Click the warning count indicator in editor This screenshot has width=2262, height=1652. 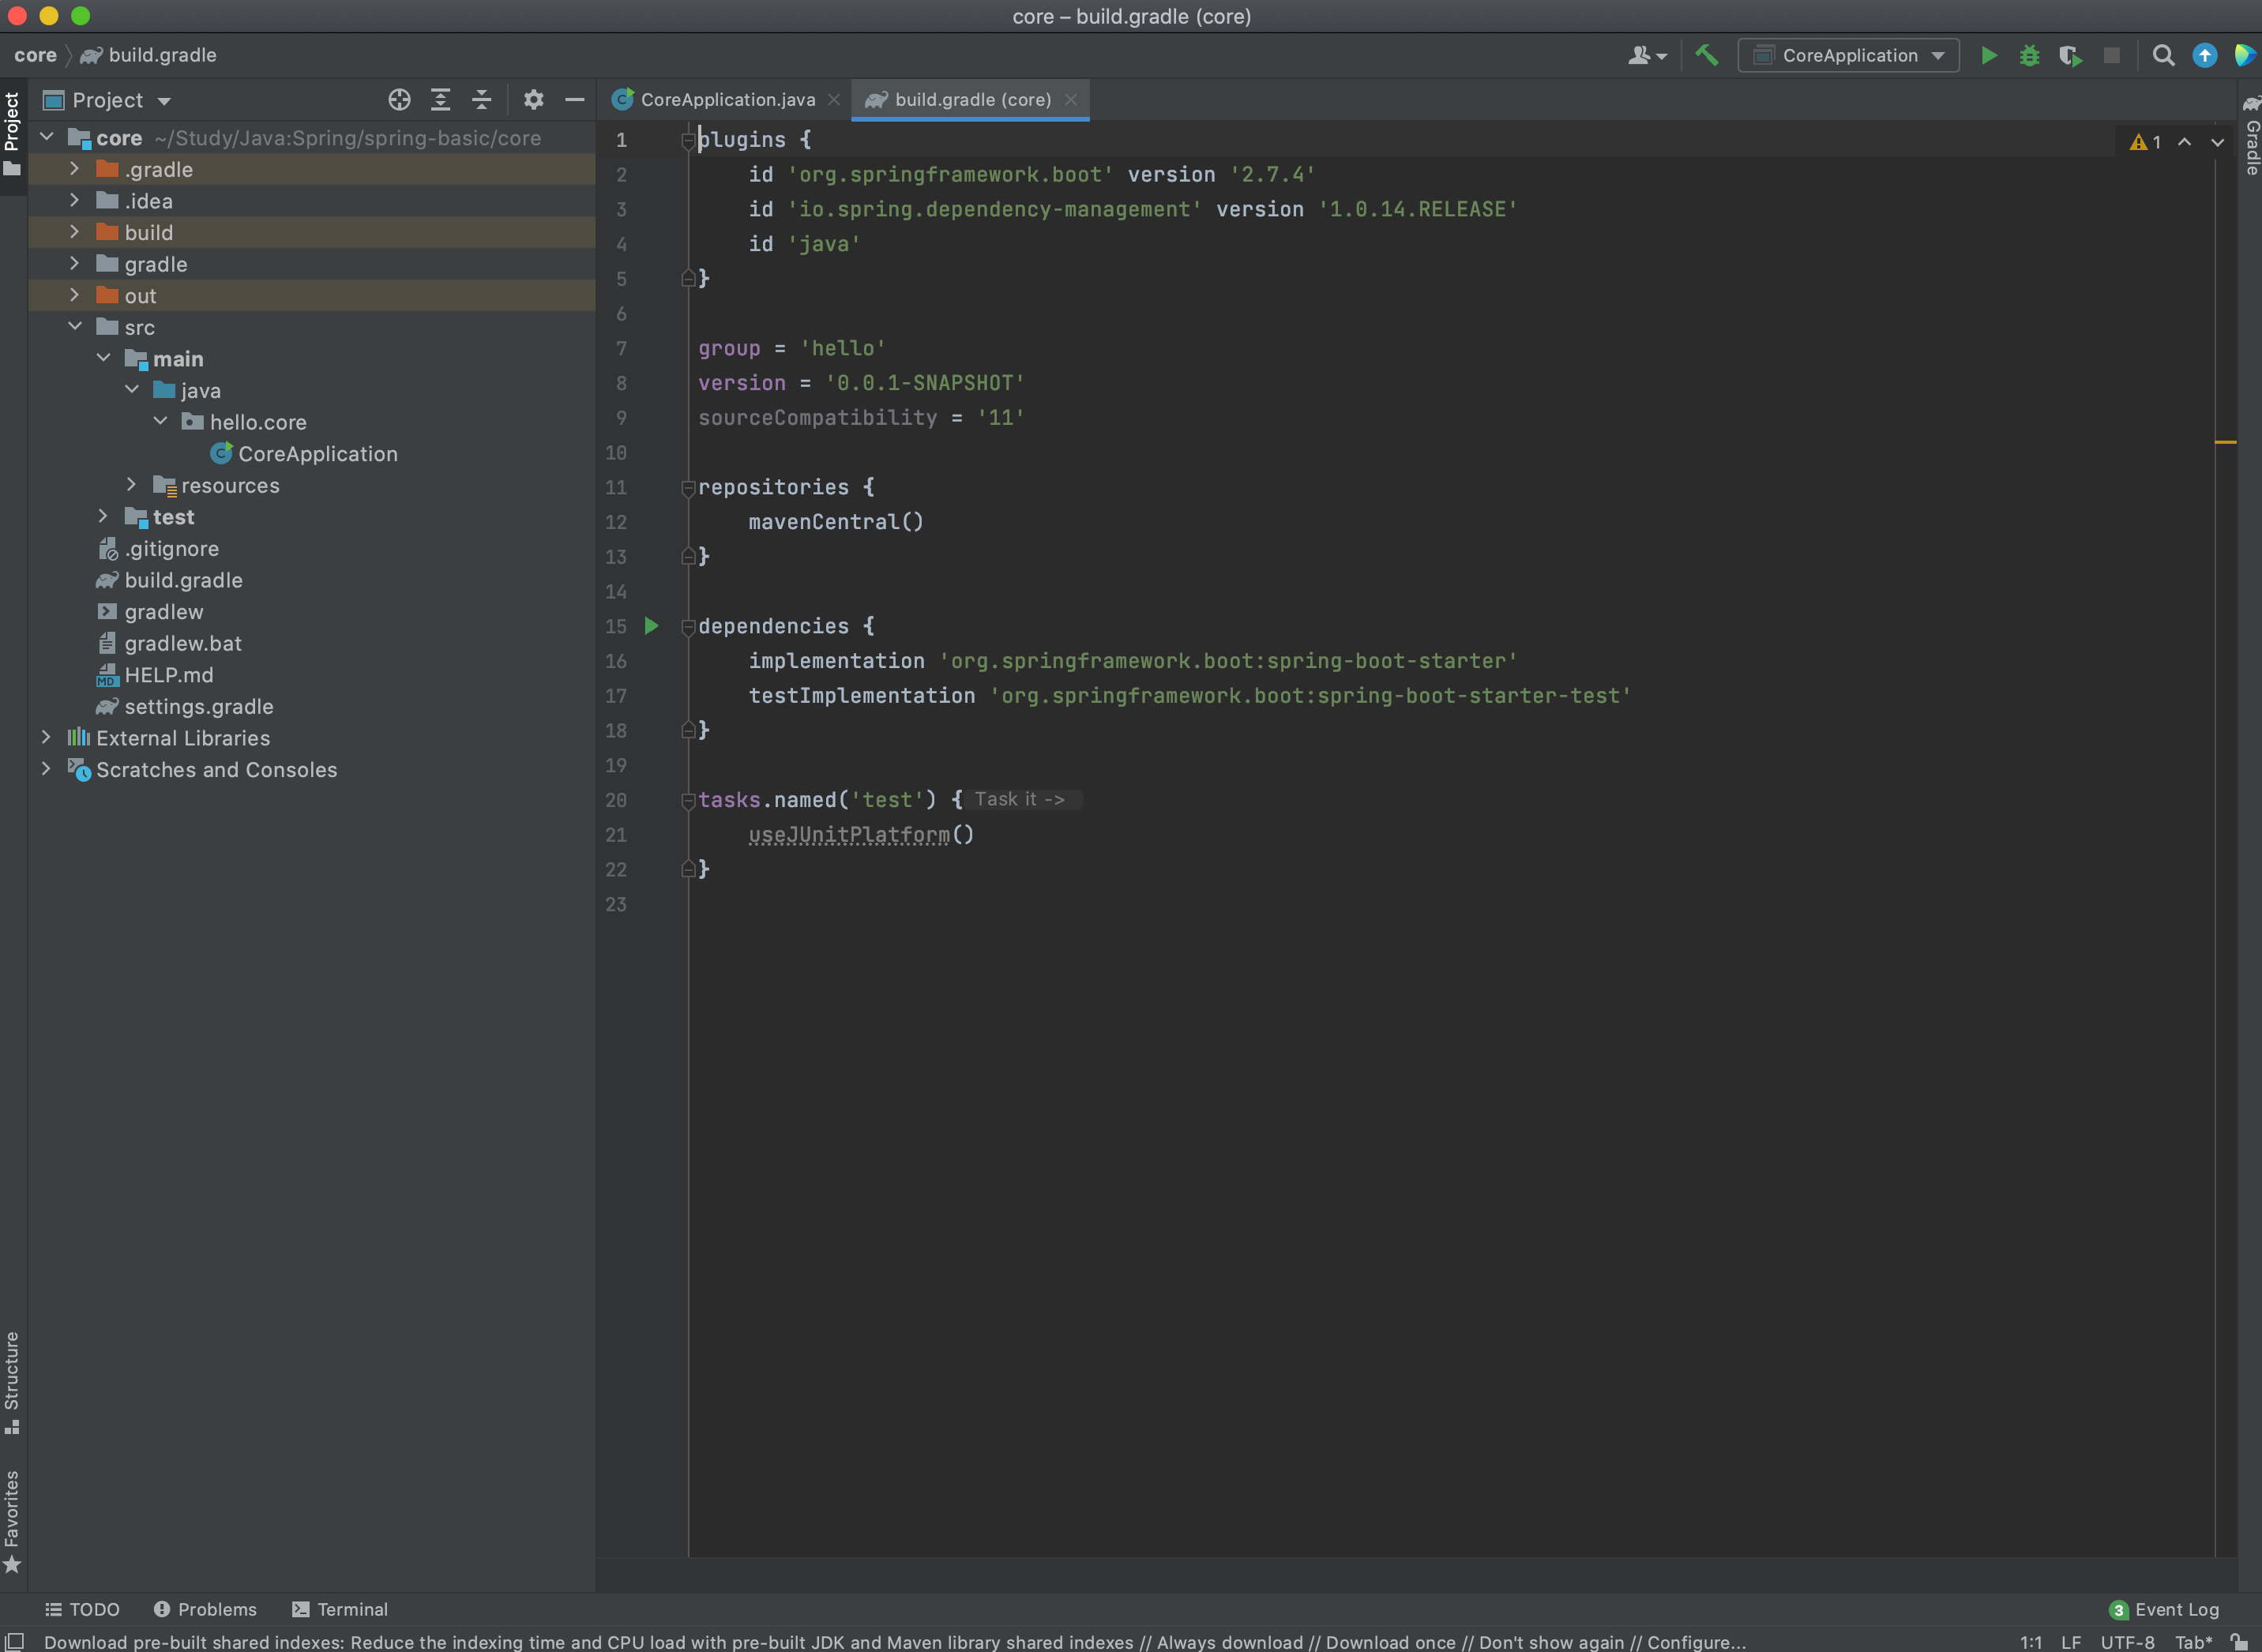(2146, 142)
